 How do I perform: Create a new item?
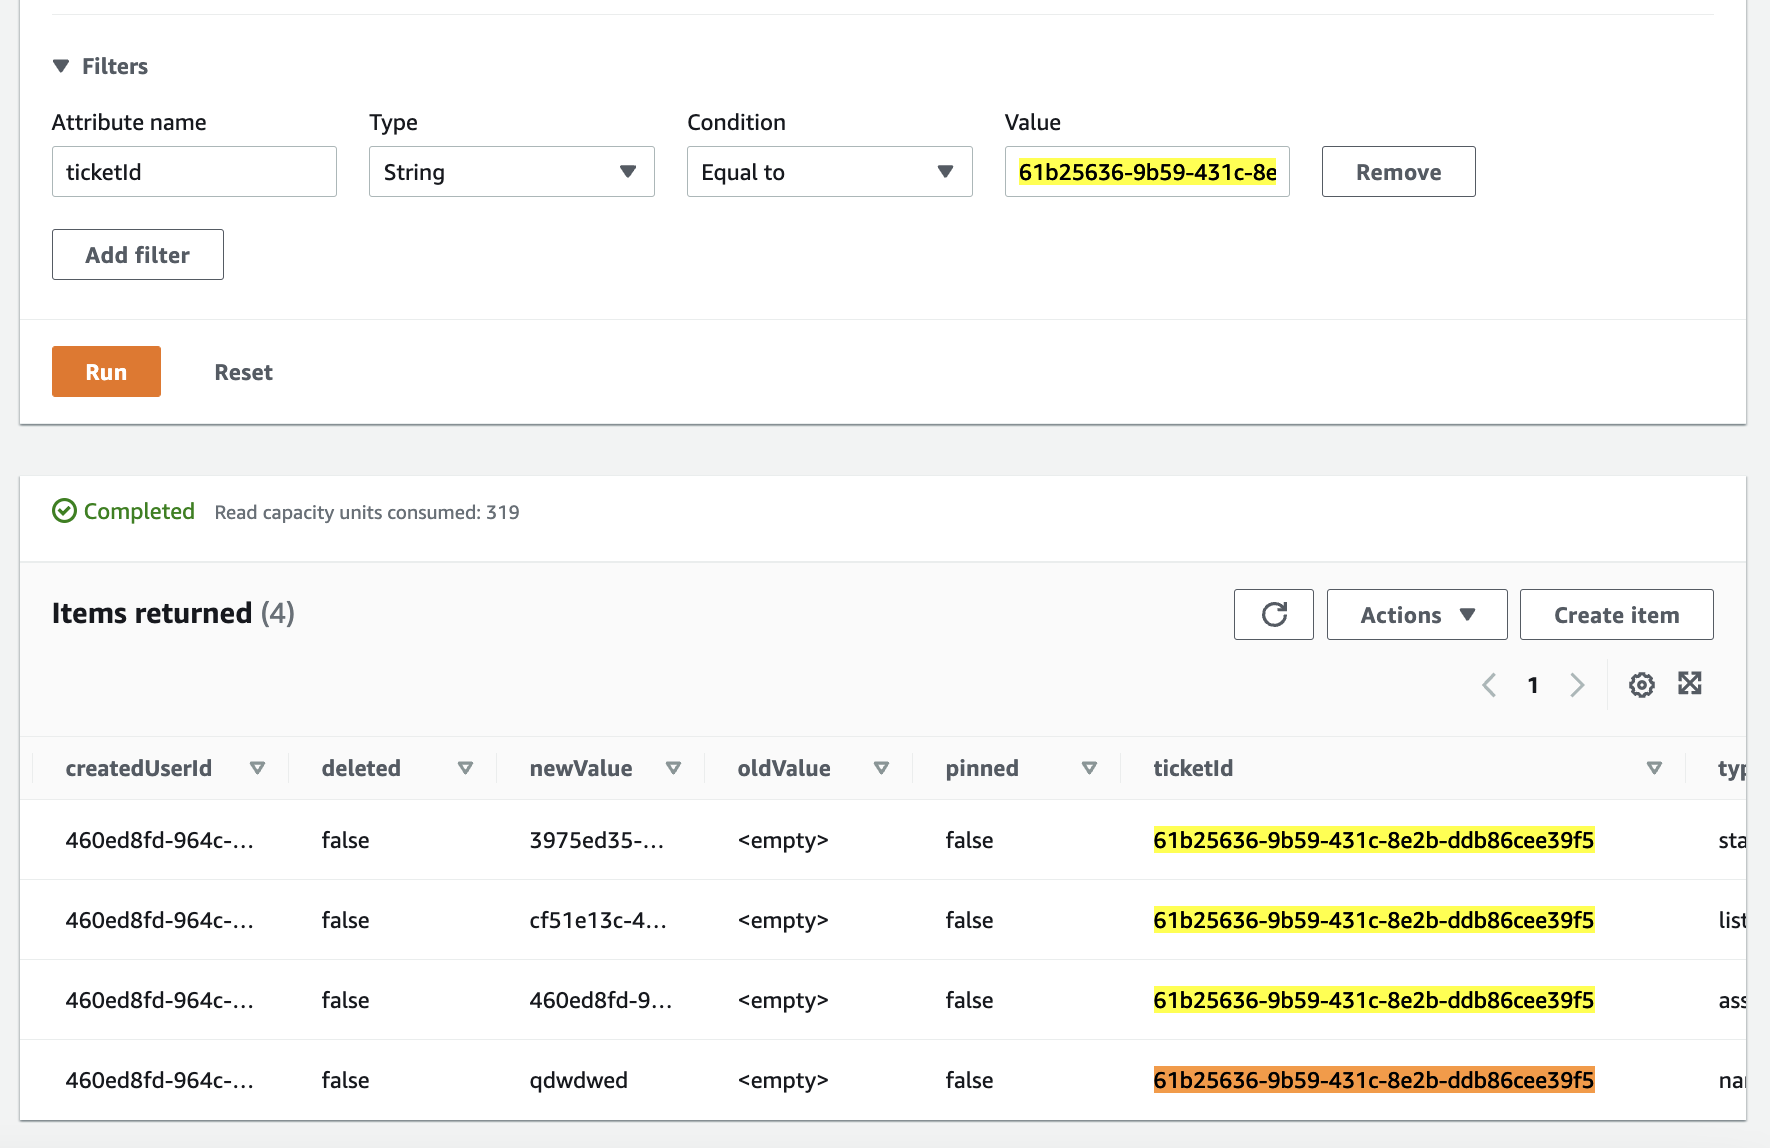[x=1616, y=614]
